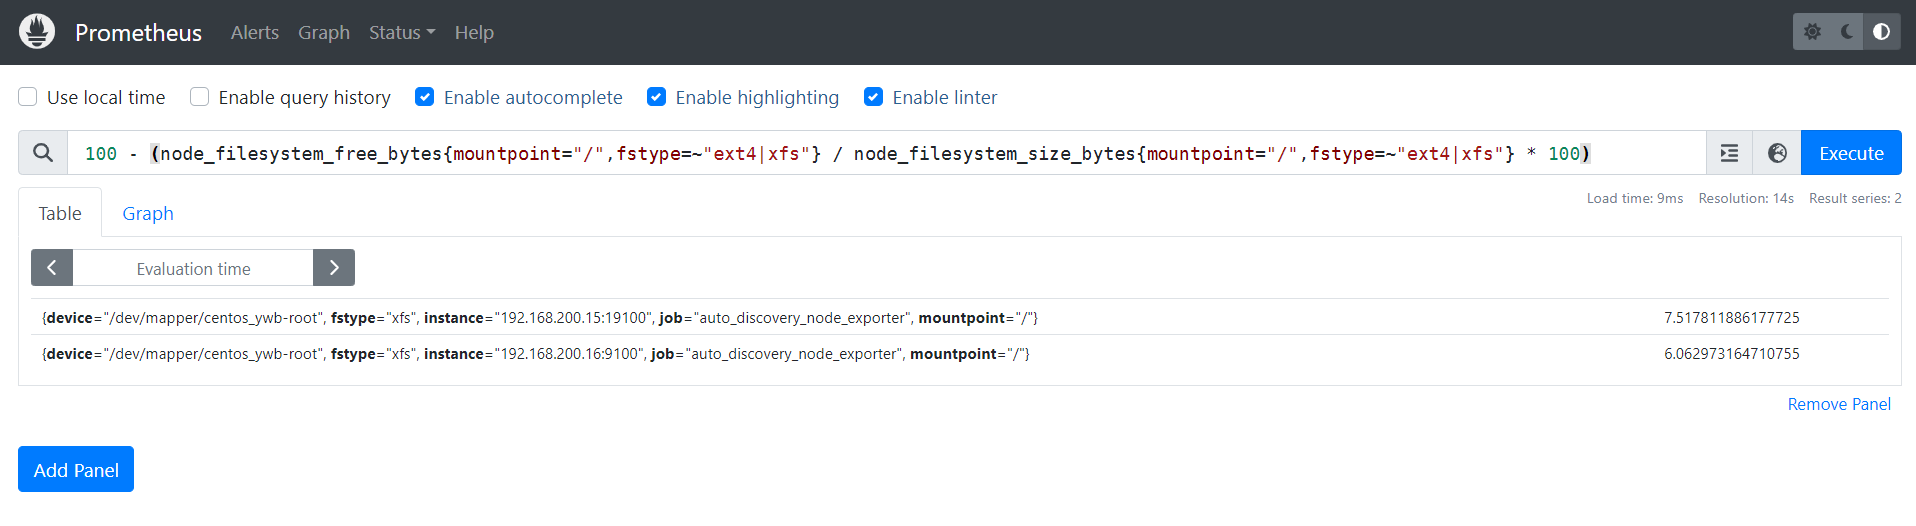Click the result row for 192.168.200.16:9100
The height and width of the screenshot is (526, 1916).
click(960, 353)
